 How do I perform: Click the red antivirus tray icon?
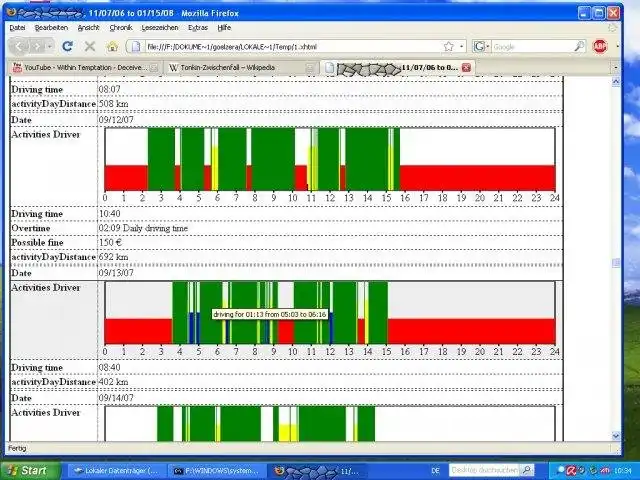pyautogui.click(x=571, y=471)
